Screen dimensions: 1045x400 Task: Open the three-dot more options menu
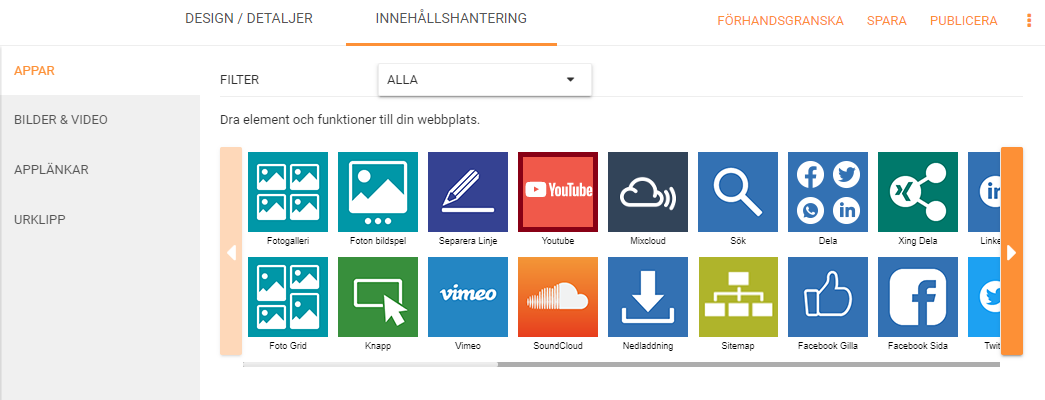pos(1029,21)
